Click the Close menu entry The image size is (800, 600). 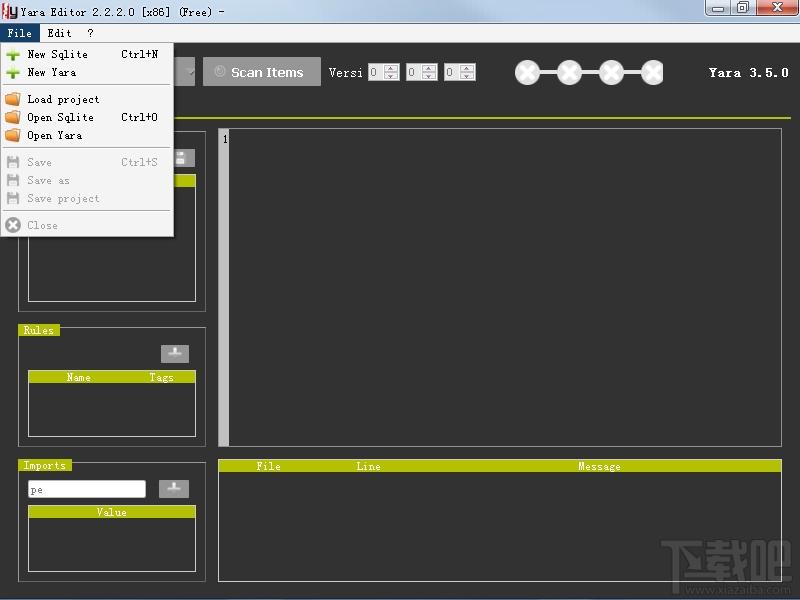tap(87, 225)
